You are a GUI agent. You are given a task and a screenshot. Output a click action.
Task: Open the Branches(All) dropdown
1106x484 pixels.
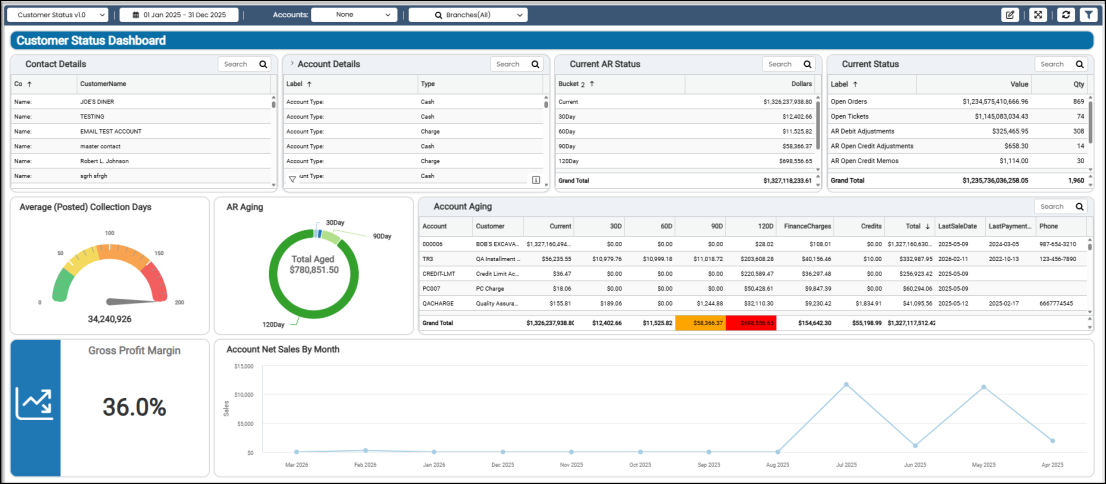point(467,15)
